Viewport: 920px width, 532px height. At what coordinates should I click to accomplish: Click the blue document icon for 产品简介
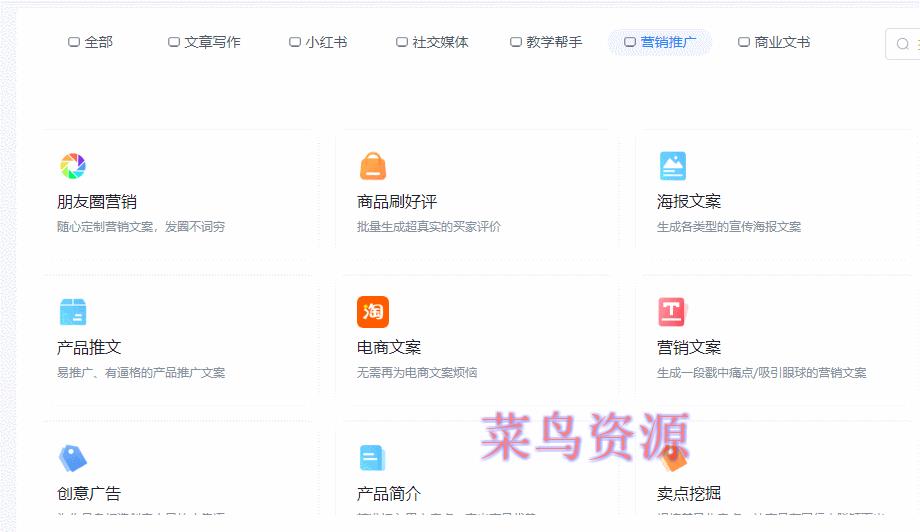click(372, 458)
